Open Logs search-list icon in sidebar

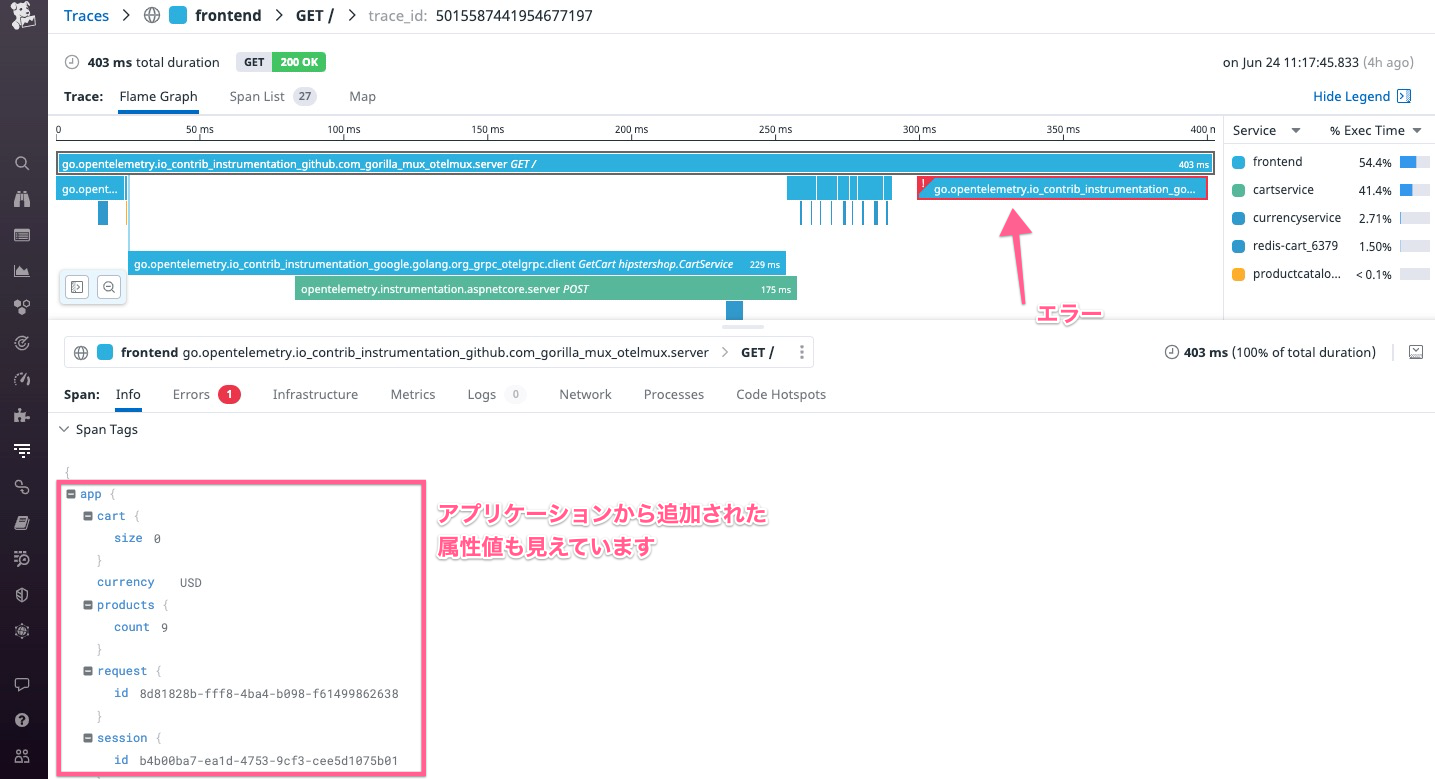[22, 559]
